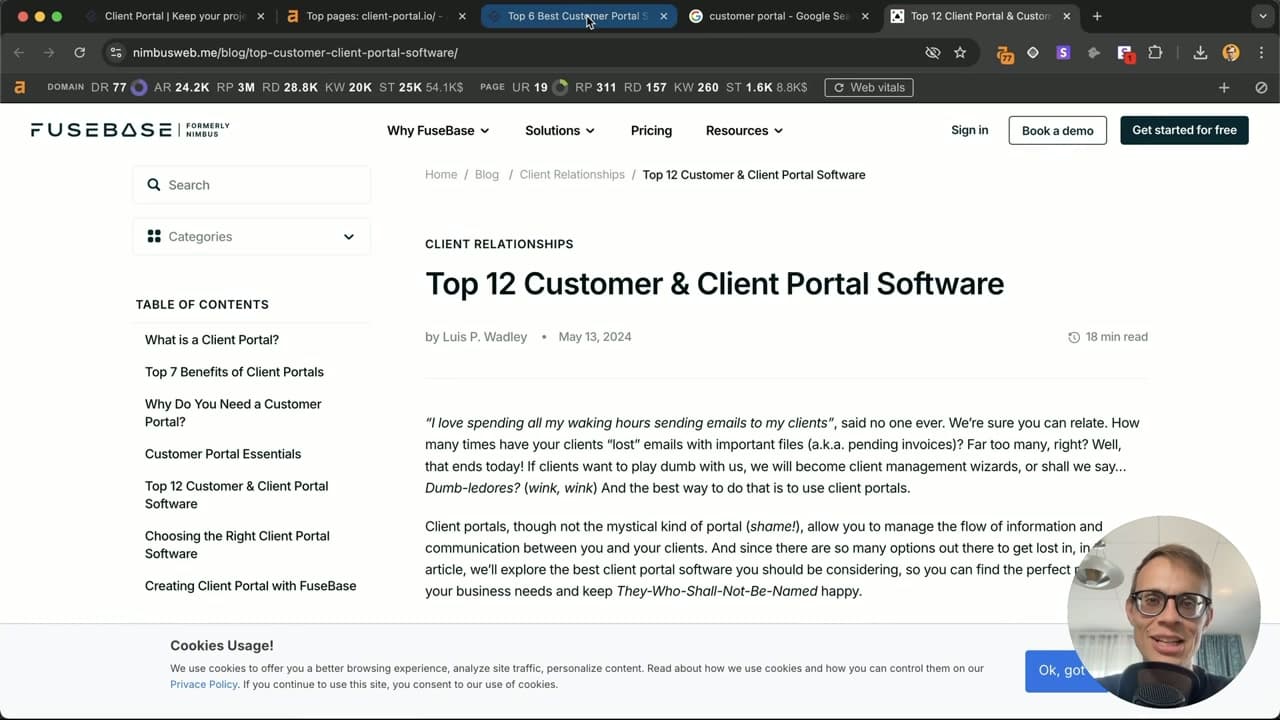1280x720 pixels.
Task: Open the orange Ahrefs extension with 77 badge
Action: 1005,54
